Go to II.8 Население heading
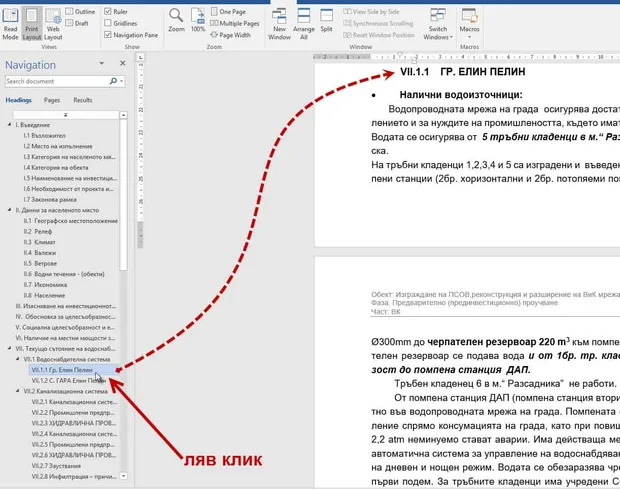 click(x=44, y=296)
